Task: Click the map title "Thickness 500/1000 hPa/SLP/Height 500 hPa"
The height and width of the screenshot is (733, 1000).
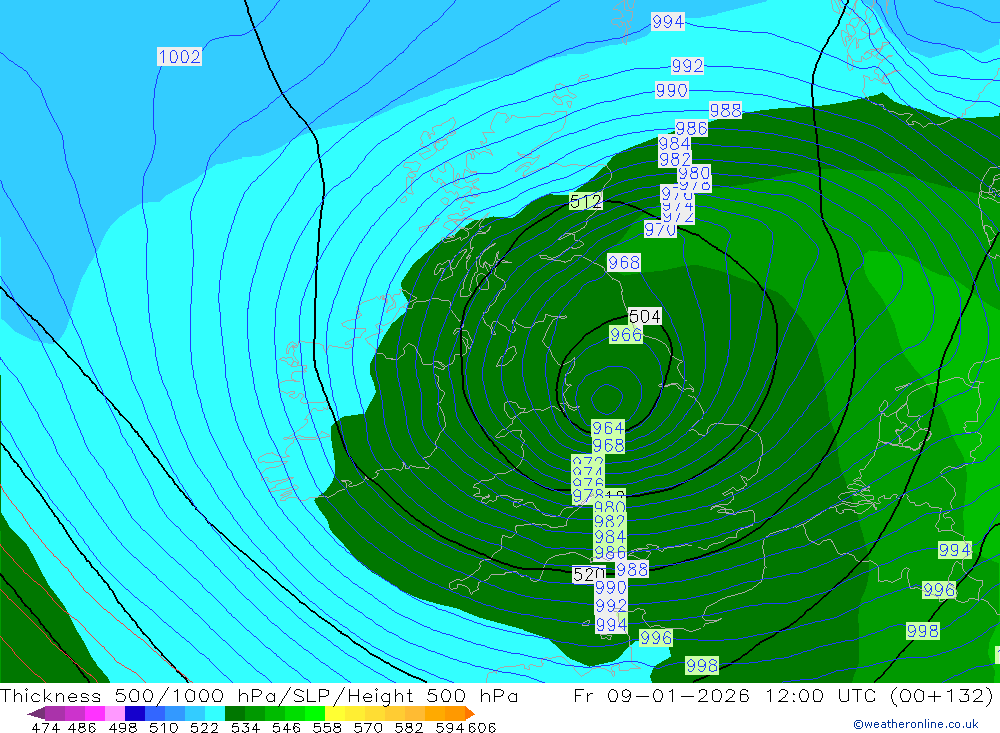Action: pyautogui.click(x=259, y=696)
